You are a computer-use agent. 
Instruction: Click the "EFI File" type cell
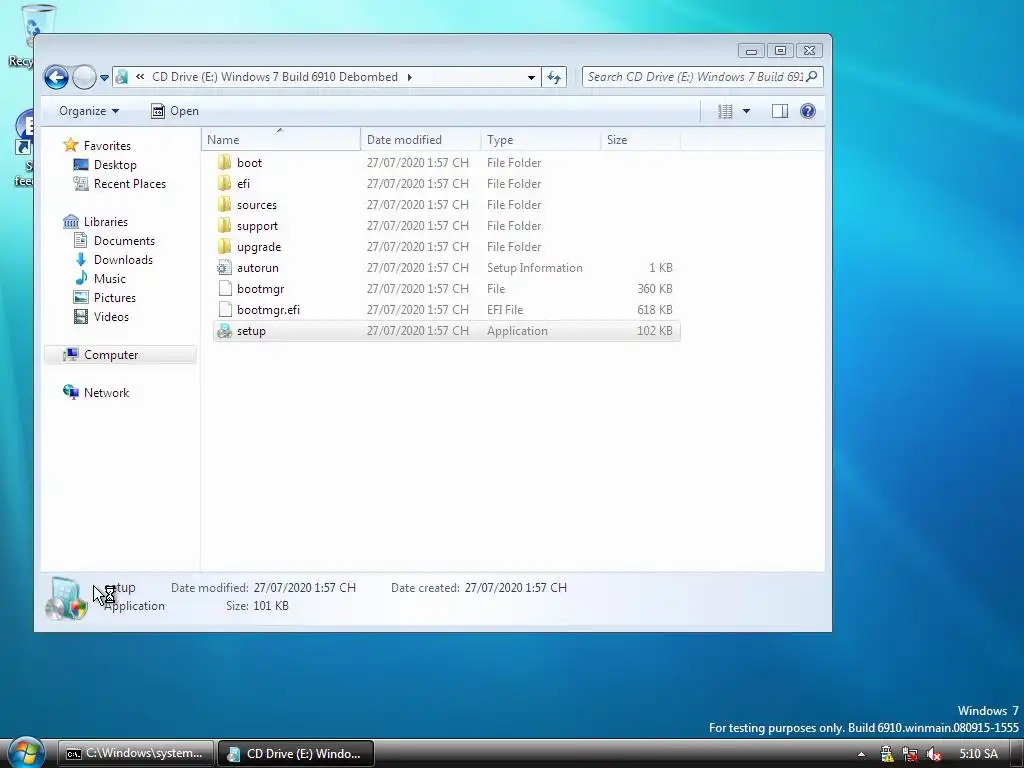pos(505,310)
